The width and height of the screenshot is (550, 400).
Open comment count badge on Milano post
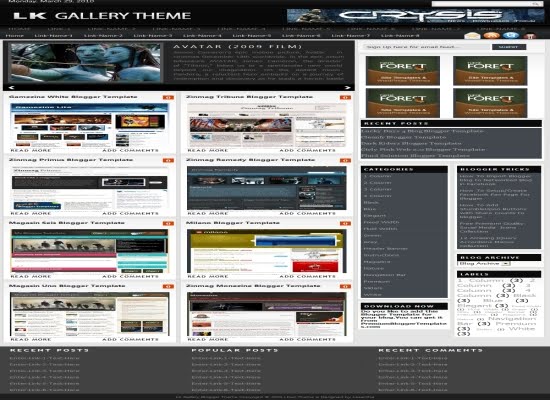coord(346,223)
